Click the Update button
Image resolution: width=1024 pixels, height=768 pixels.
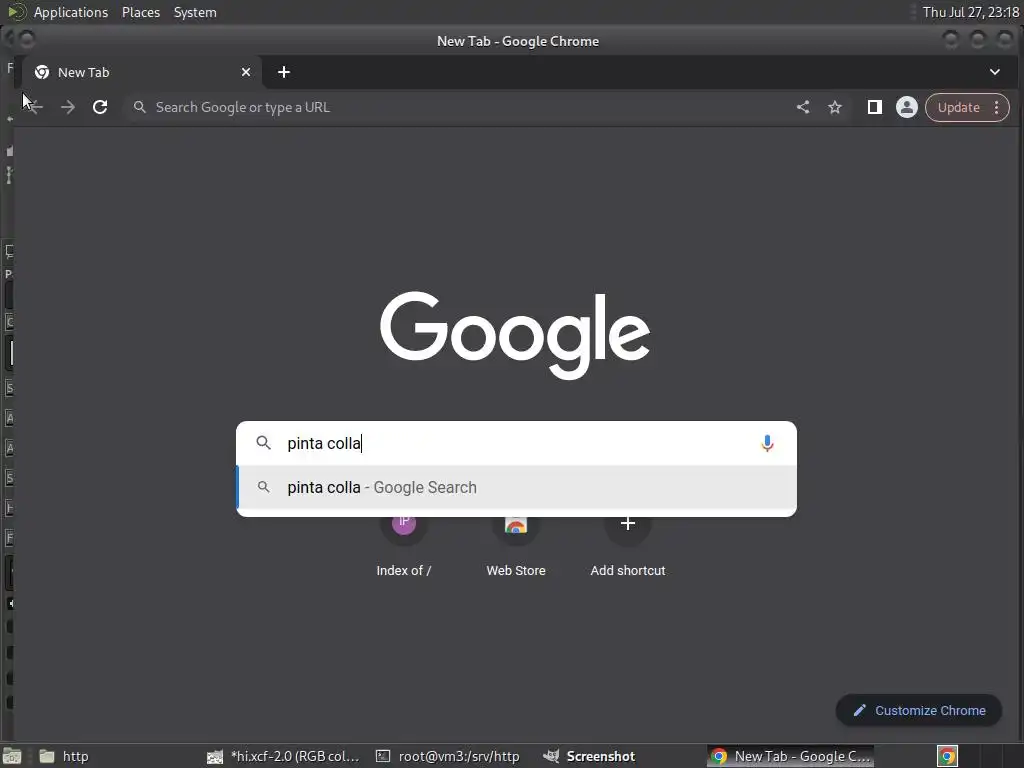[x=959, y=107]
